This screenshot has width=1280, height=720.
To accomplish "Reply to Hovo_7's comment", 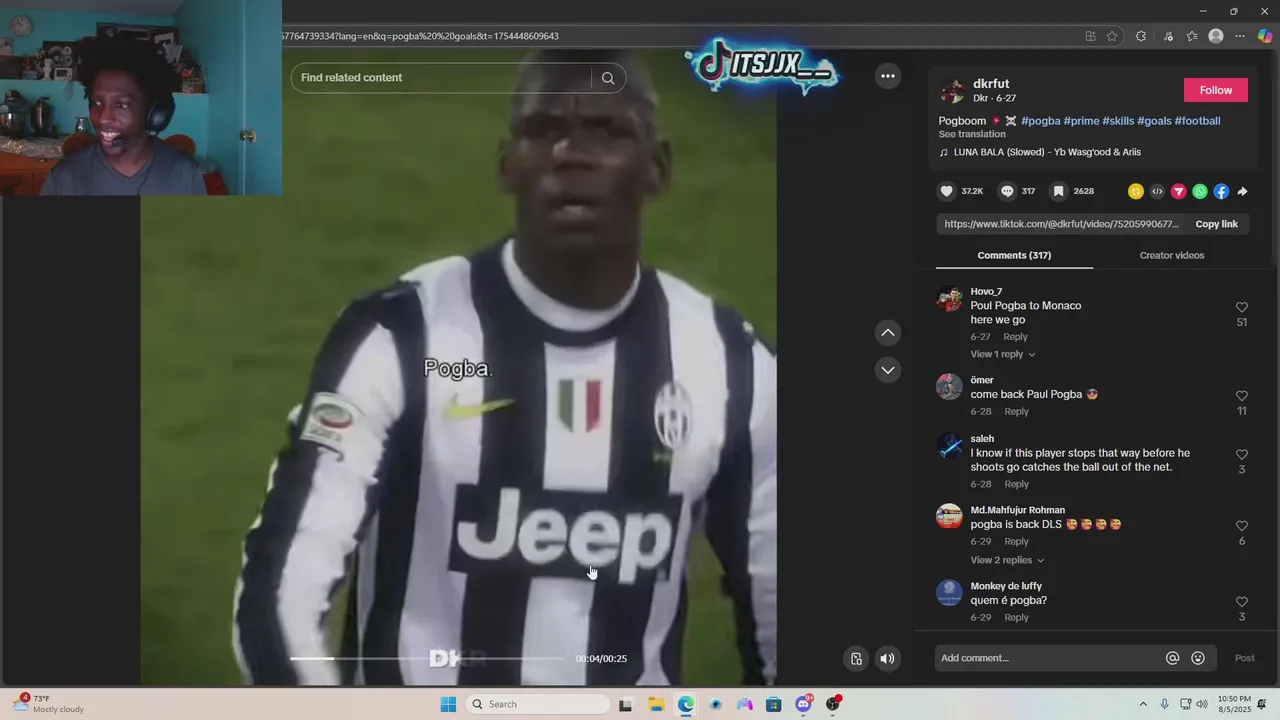I will pos(1015,337).
